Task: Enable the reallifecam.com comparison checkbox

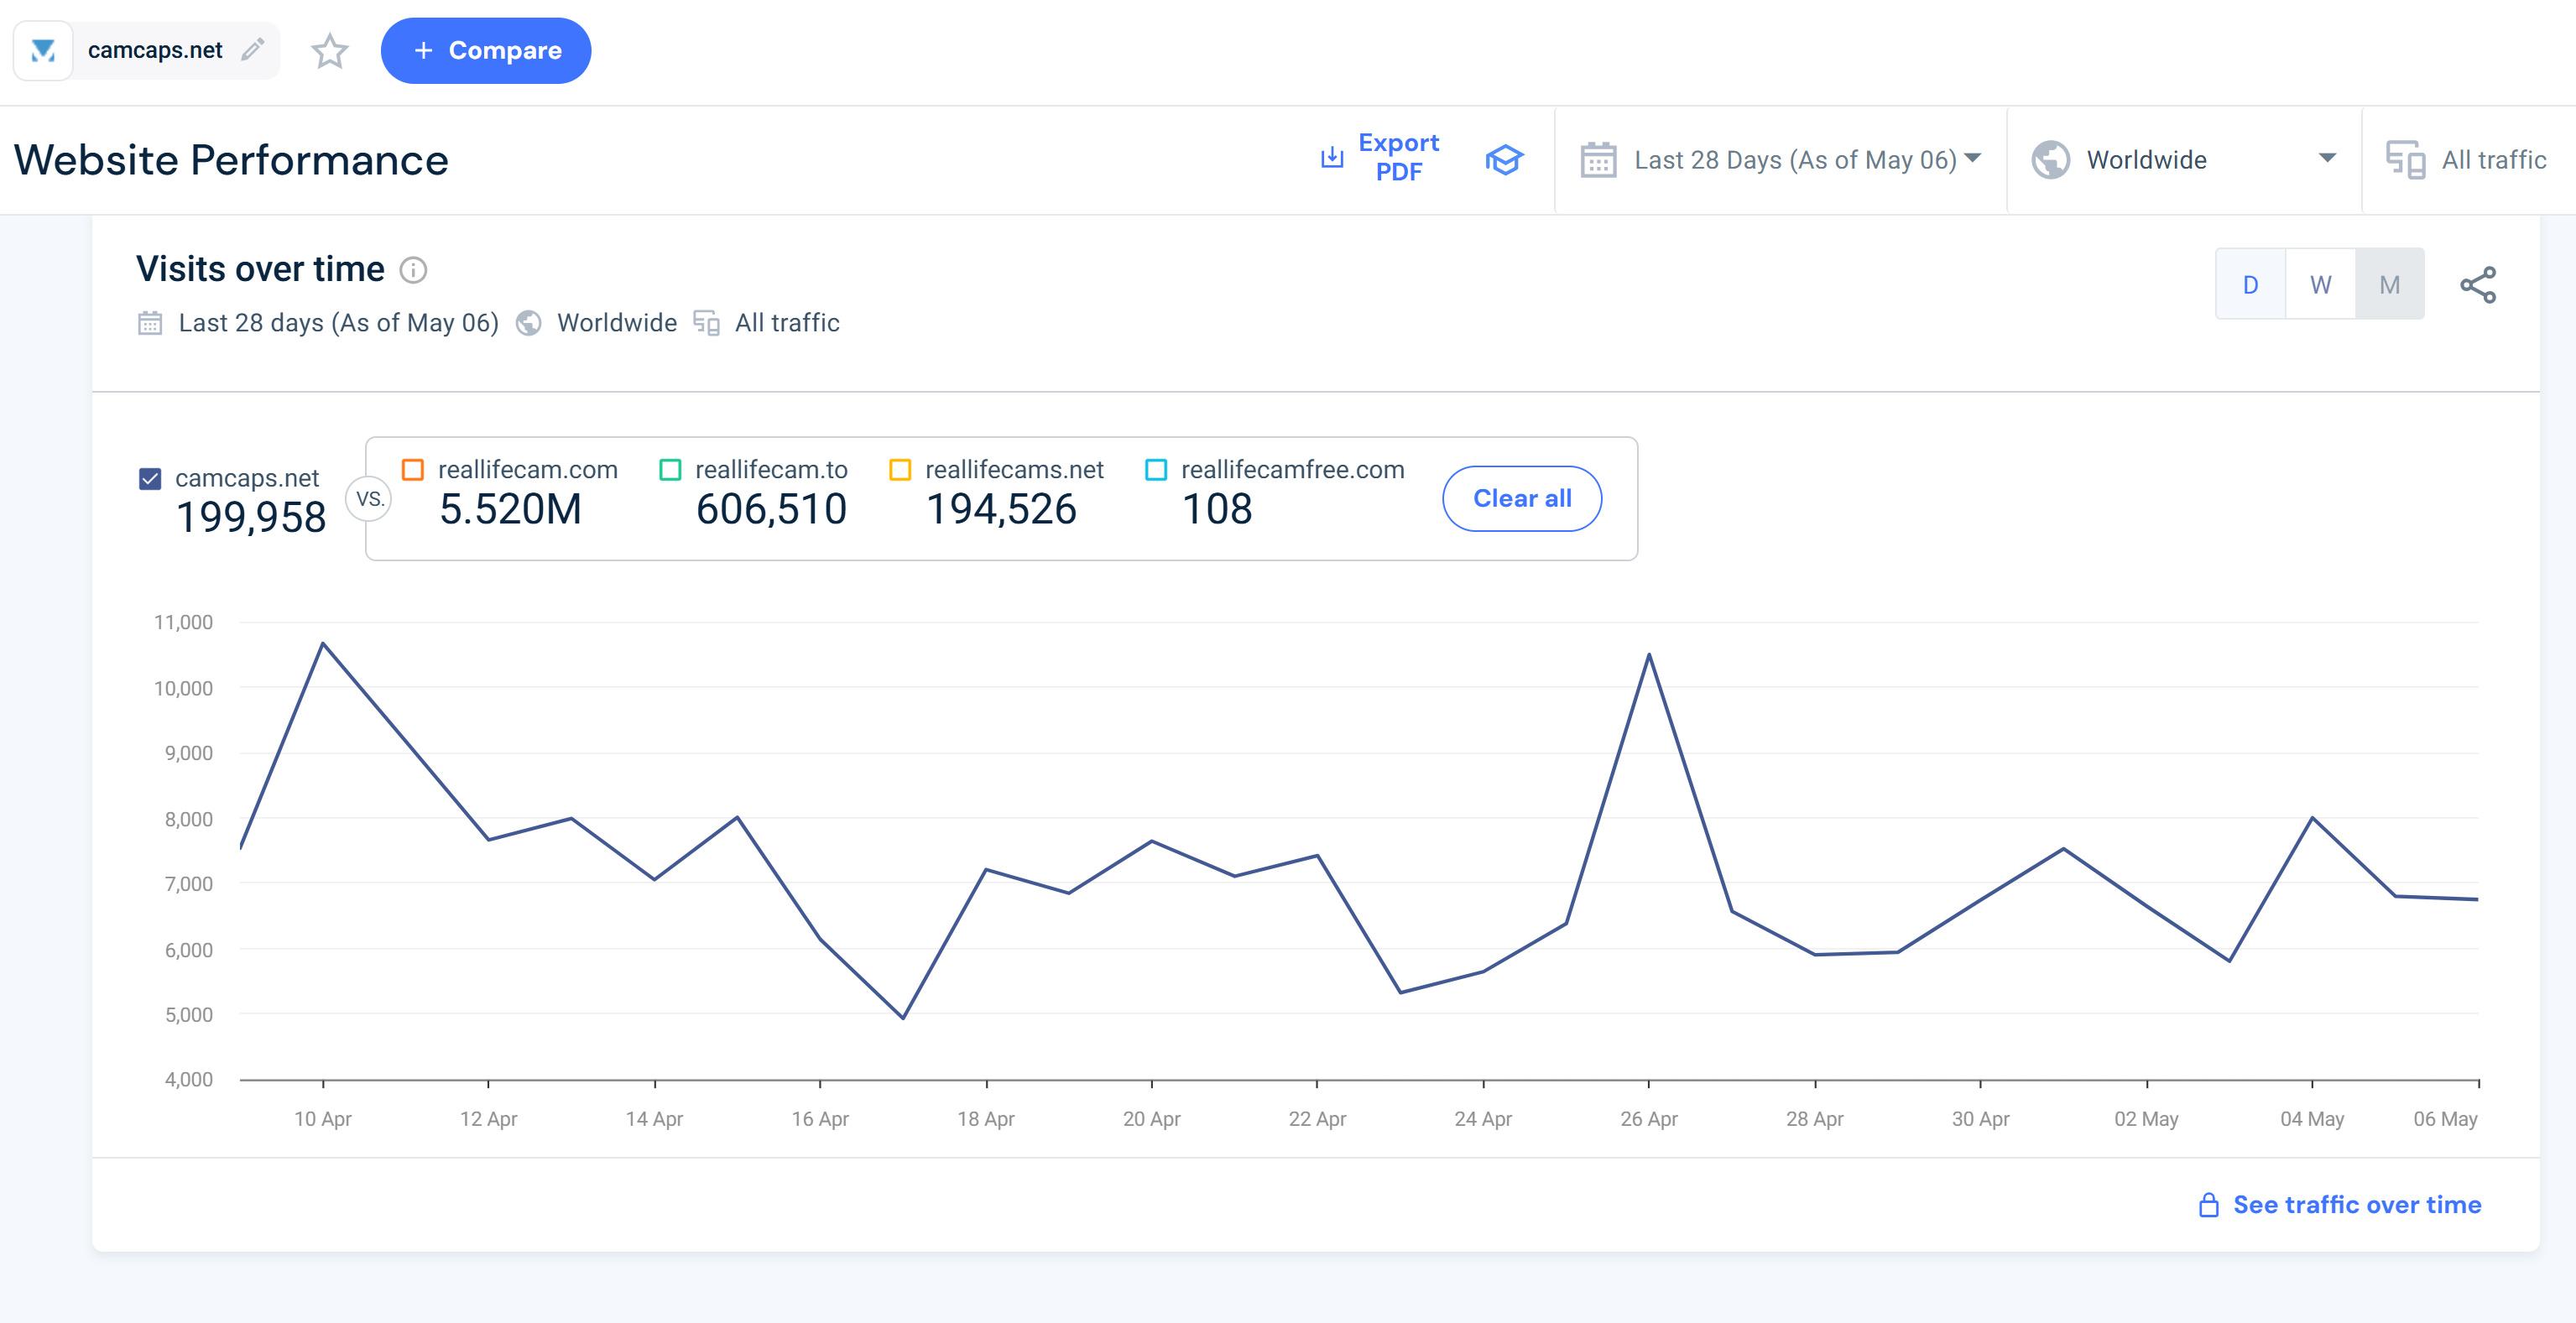Action: (412, 470)
